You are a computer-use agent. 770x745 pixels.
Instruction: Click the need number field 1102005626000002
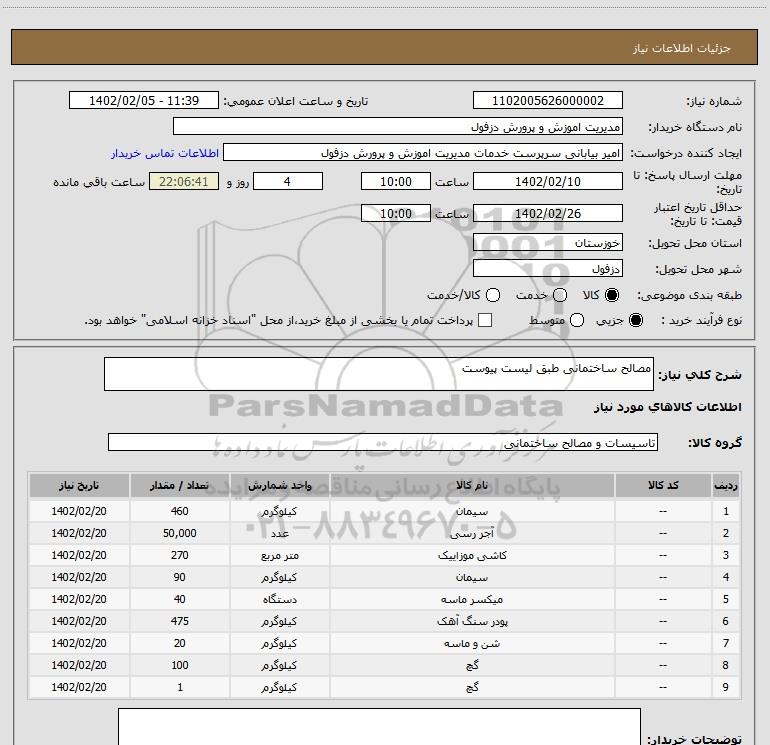pos(548,101)
